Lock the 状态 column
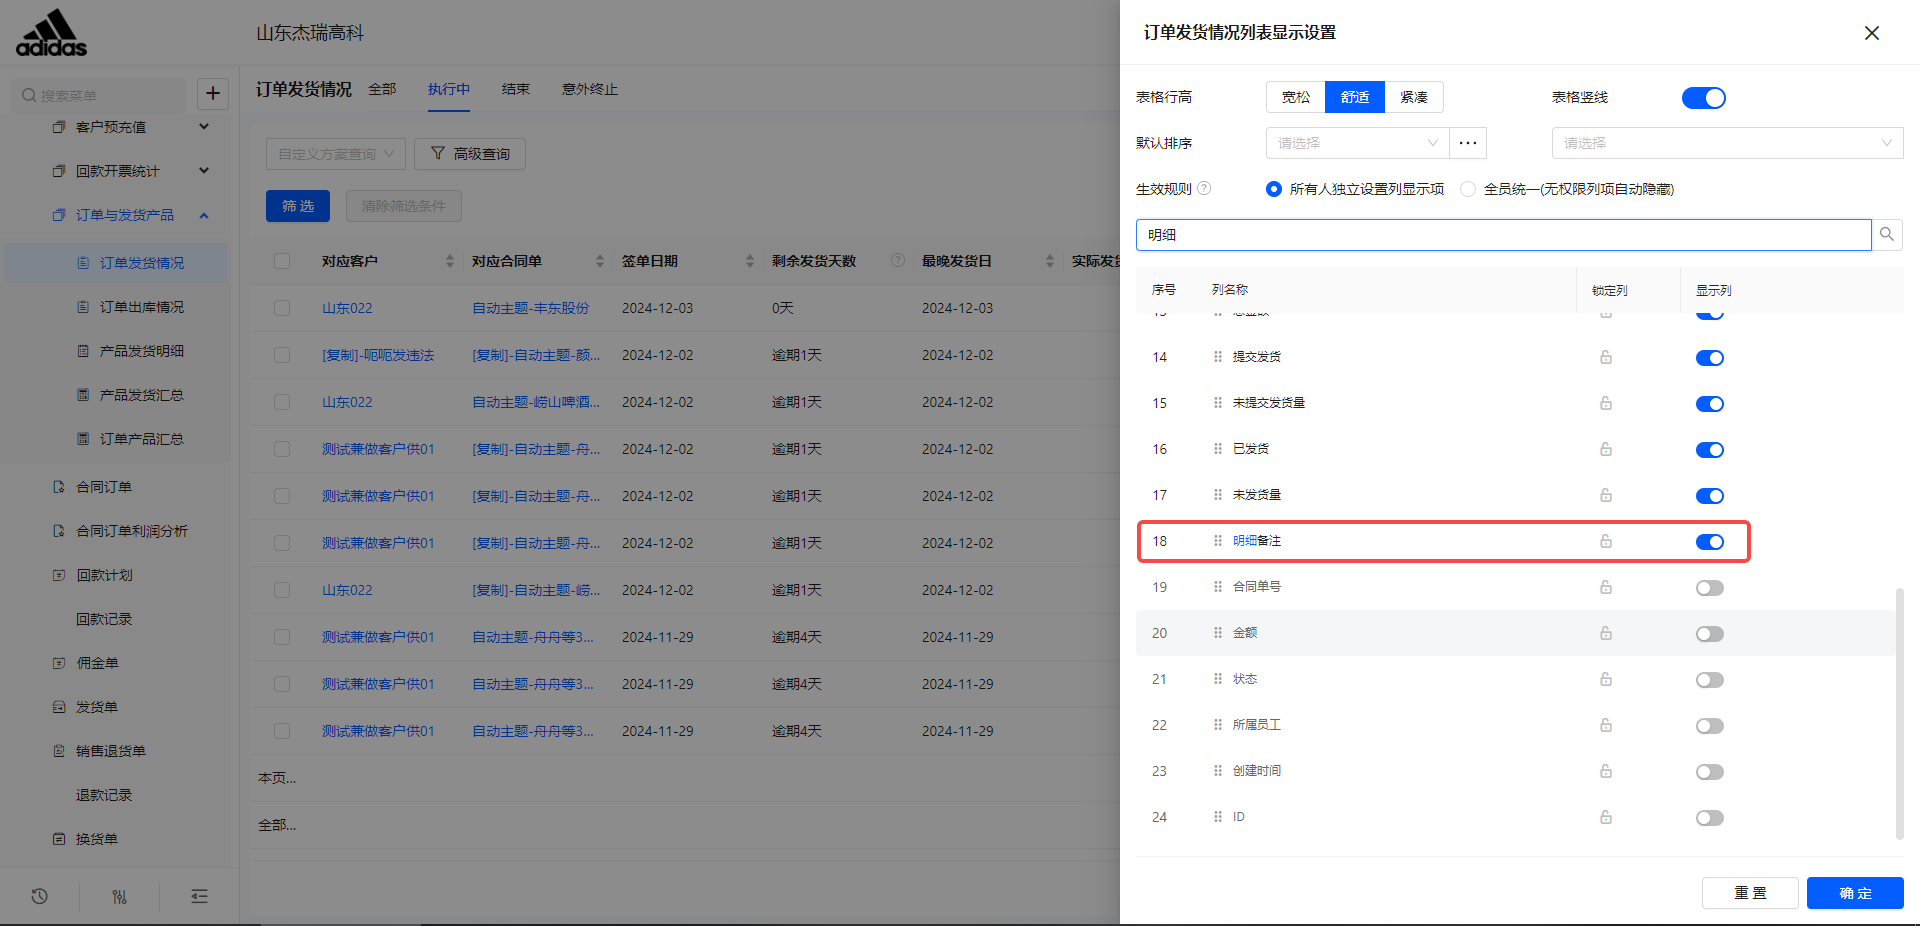 pyautogui.click(x=1606, y=679)
